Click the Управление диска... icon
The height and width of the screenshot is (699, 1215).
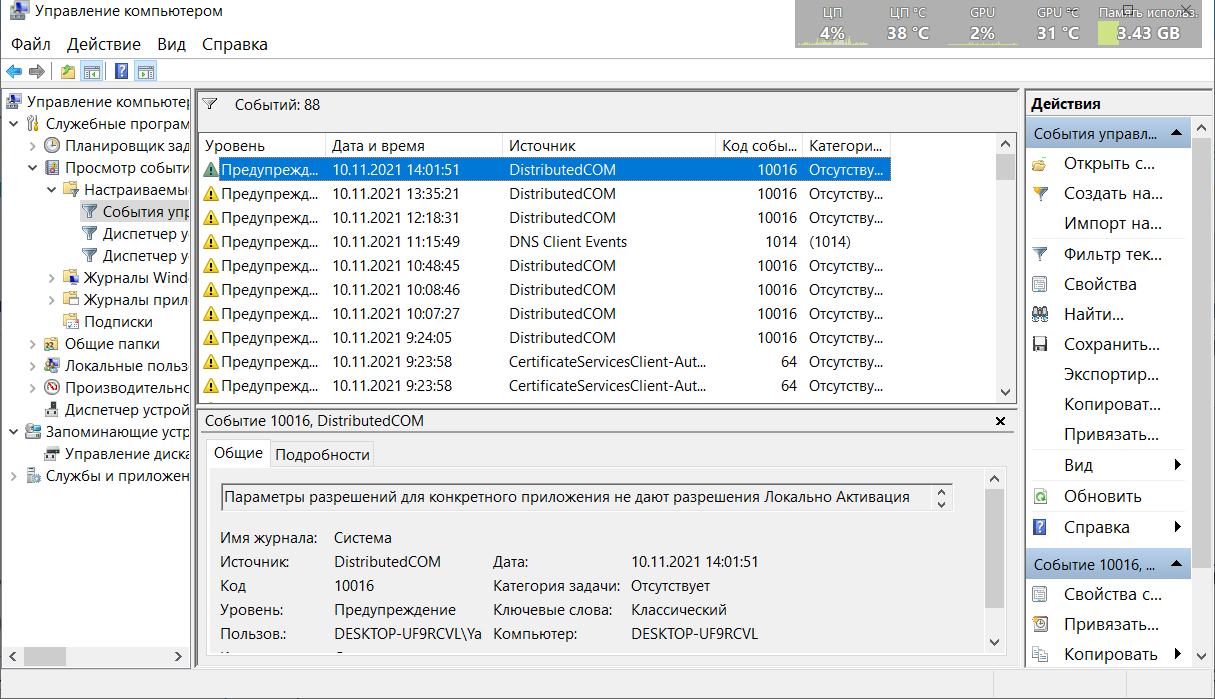coord(52,454)
